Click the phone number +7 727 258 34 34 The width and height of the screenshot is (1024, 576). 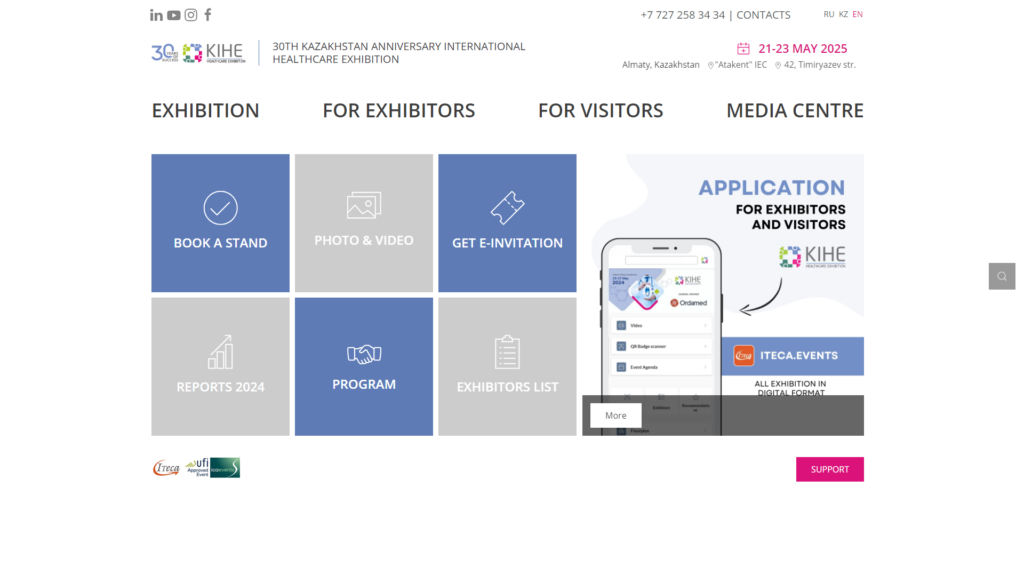(x=682, y=15)
